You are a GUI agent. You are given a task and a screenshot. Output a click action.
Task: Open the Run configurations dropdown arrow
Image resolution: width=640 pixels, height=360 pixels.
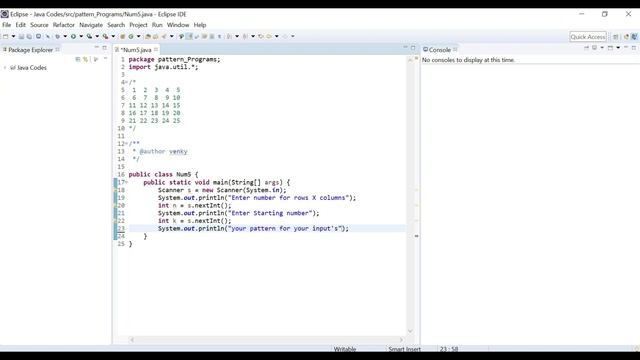(x=81, y=36)
